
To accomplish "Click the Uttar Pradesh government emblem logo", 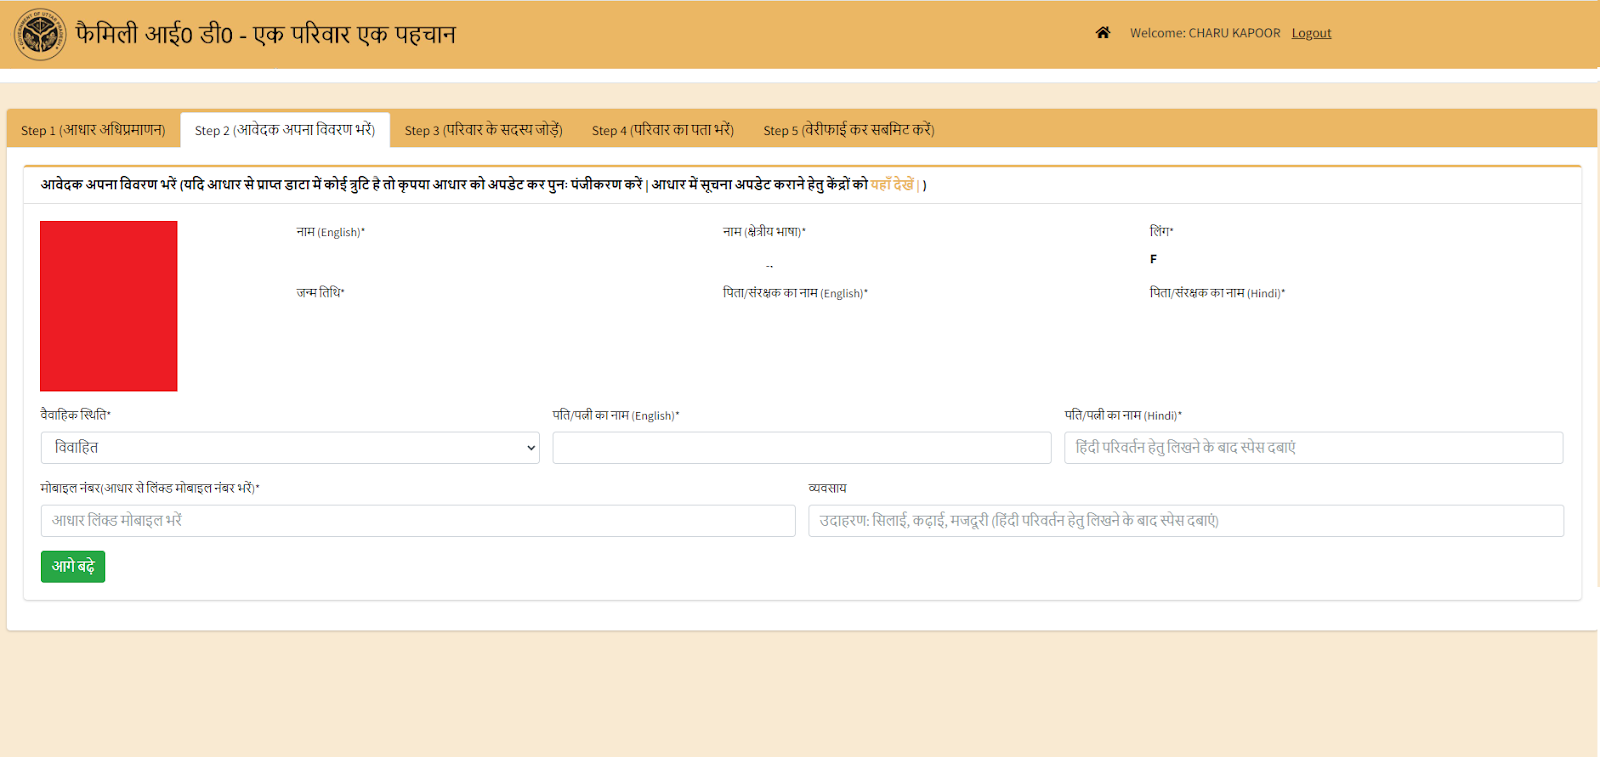I will tap(40, 34).
